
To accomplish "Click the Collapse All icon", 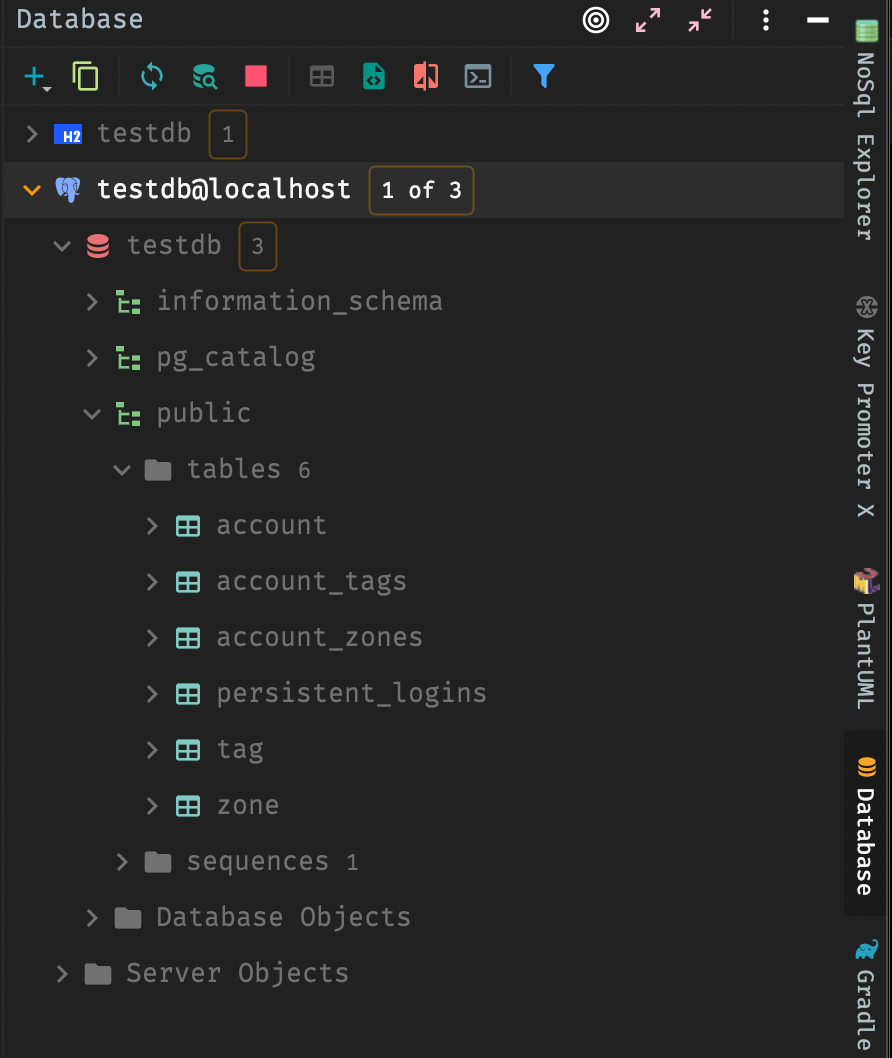I will (x=700, y=20).
